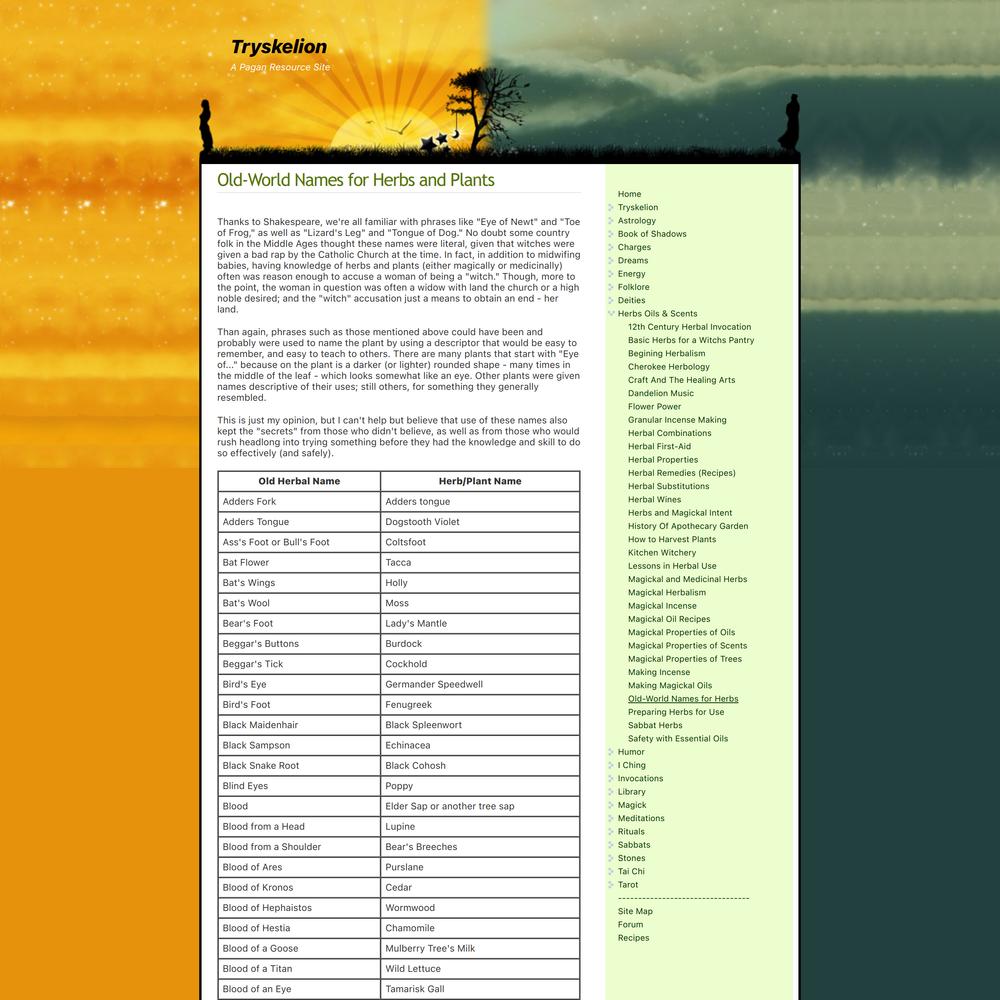Image resolution: width=1000 pixels, height=1000 pixels.
Task: Open Herbal Remedies (Recipes) page
Action: click(x=682, y=473)
